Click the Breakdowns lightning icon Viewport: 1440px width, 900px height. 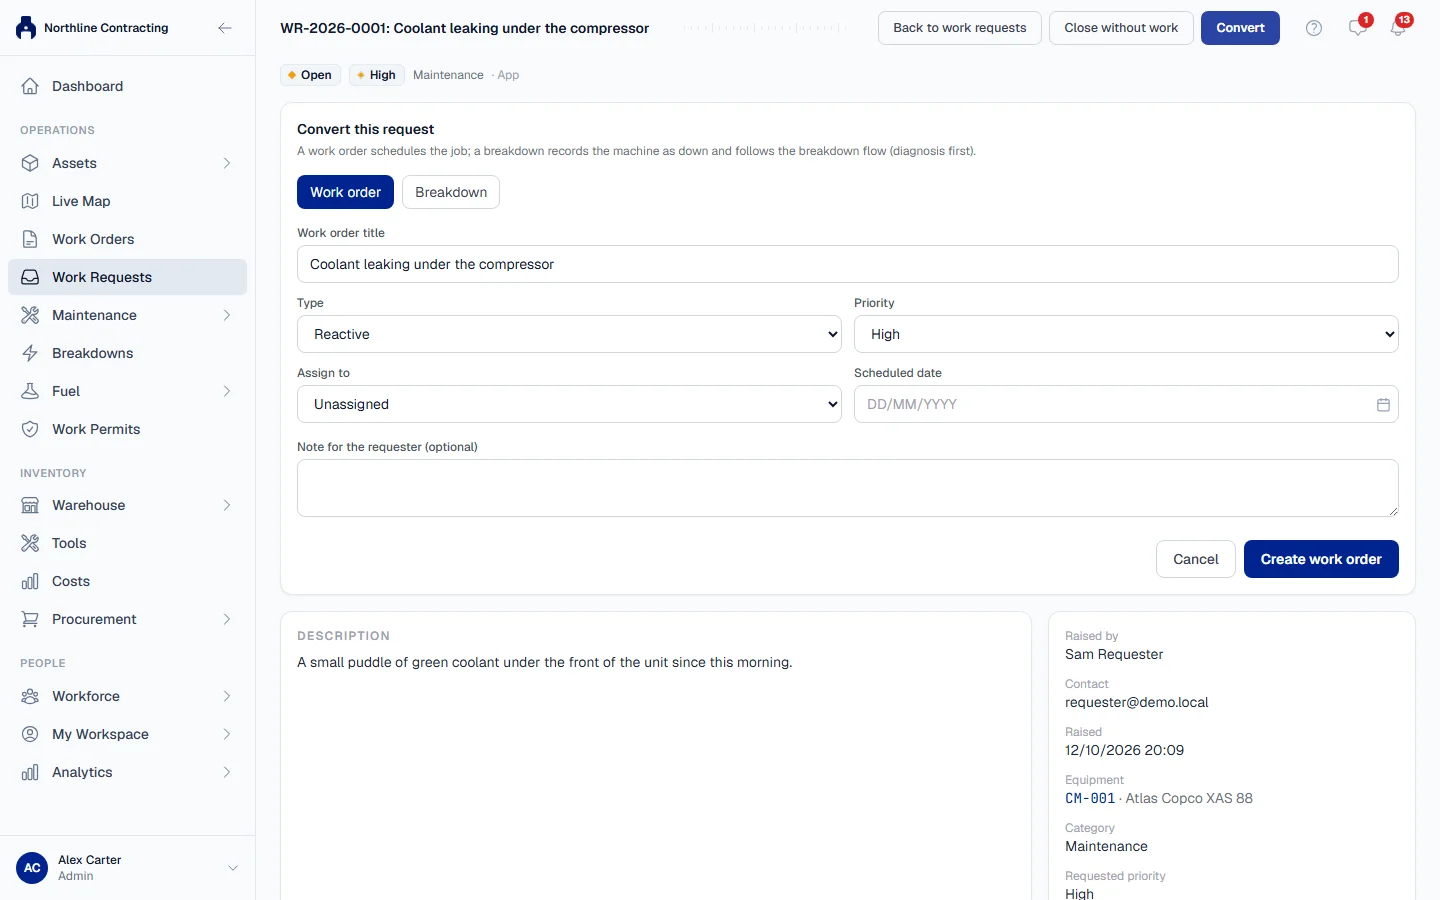pos(30,353)
